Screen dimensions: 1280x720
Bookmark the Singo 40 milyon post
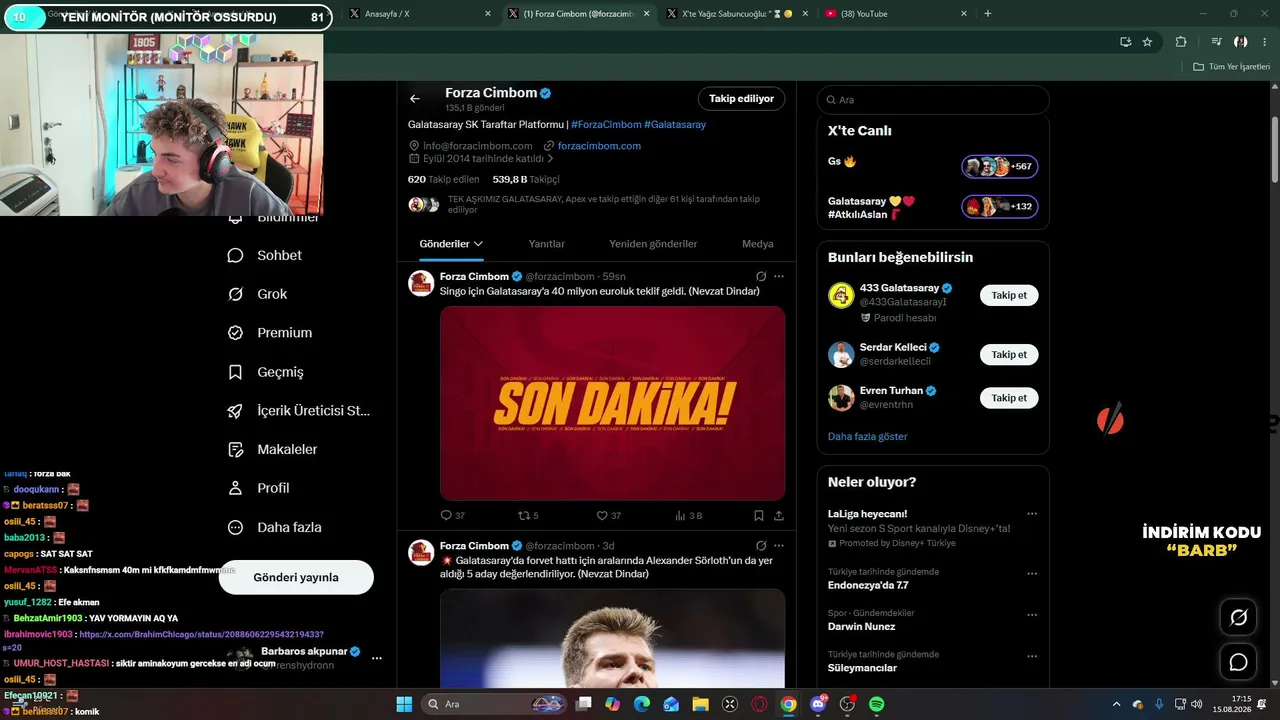[758, 516]
